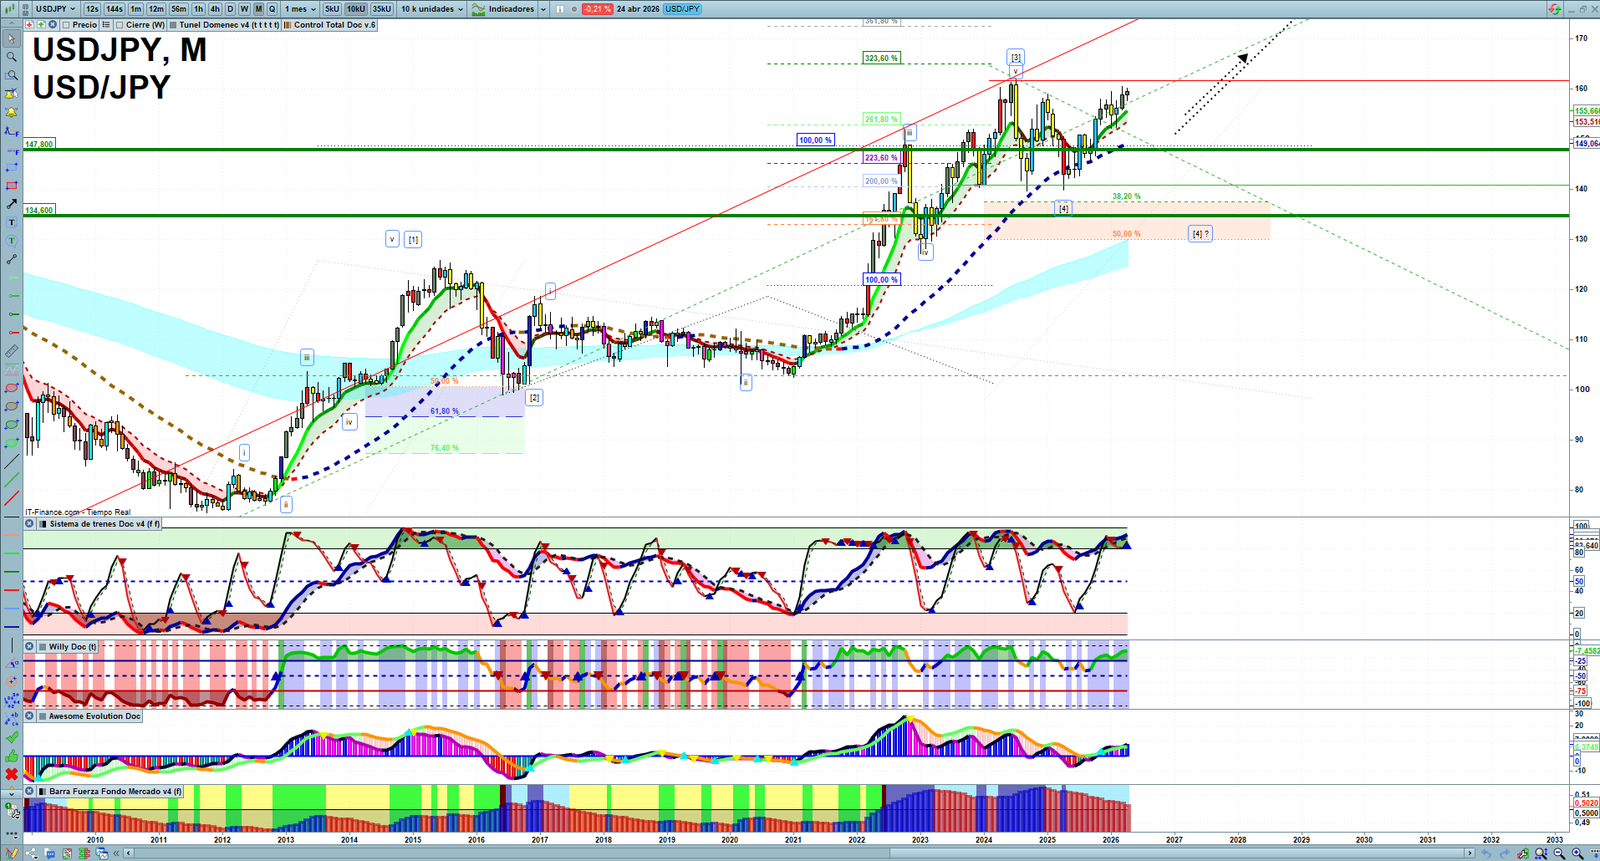Switch to the 1m timeframe
The image size is (1600, 861).
tap(136, 9)
